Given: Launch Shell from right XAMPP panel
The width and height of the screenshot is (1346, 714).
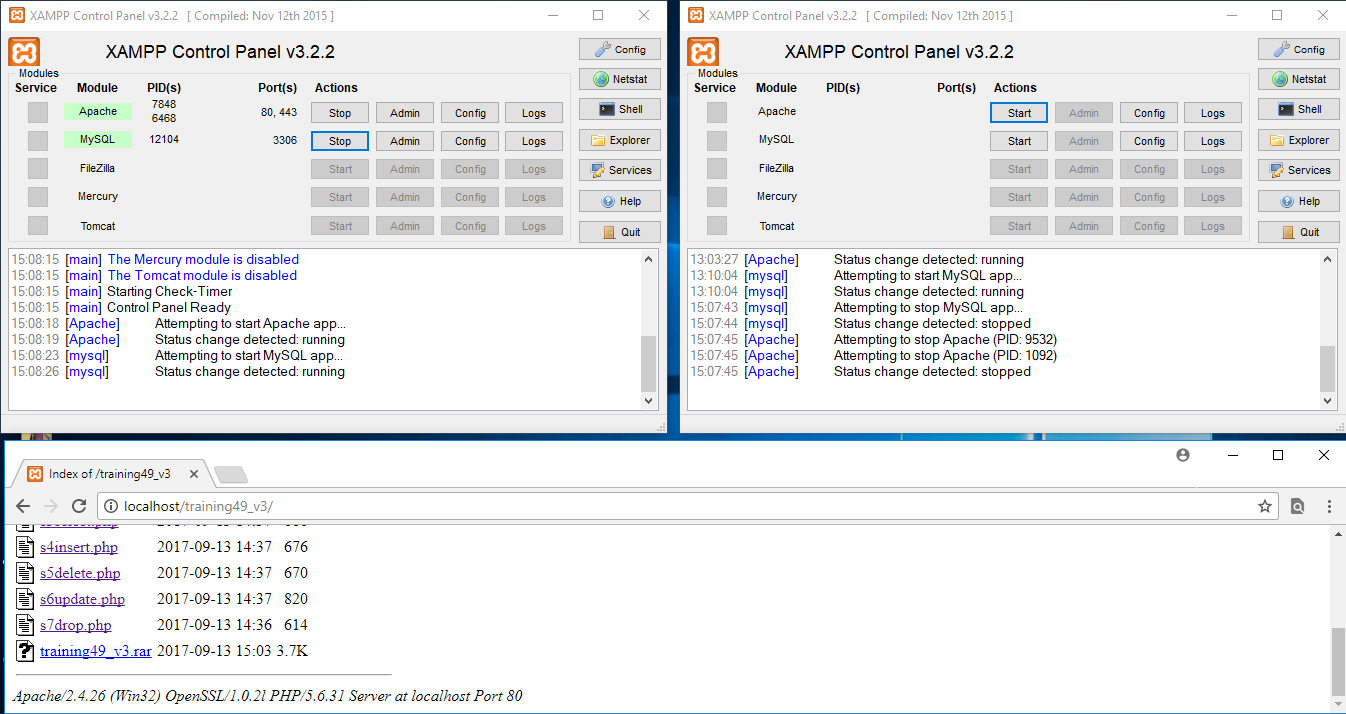Looking at the screenshot, I should pyautogui.click(x=1298, y=110).
